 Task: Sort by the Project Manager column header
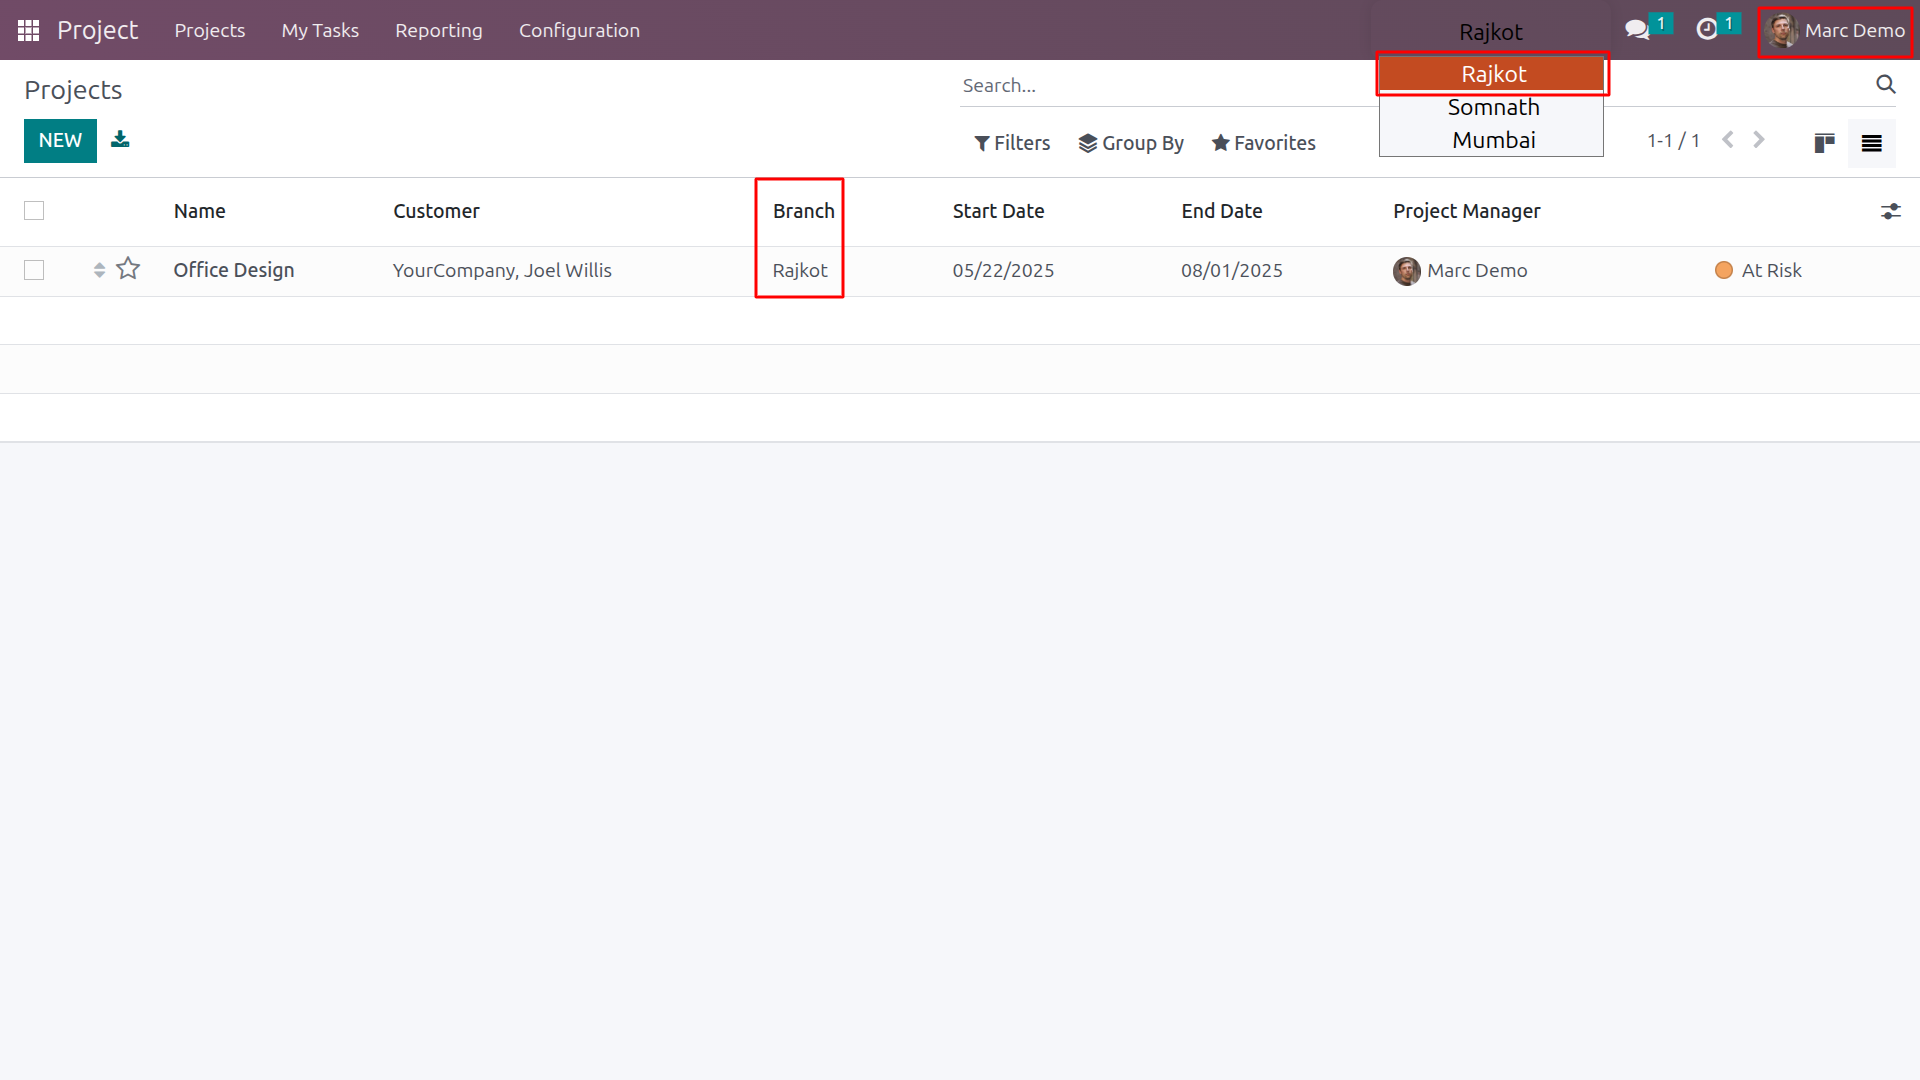[x=1466, y=211]
